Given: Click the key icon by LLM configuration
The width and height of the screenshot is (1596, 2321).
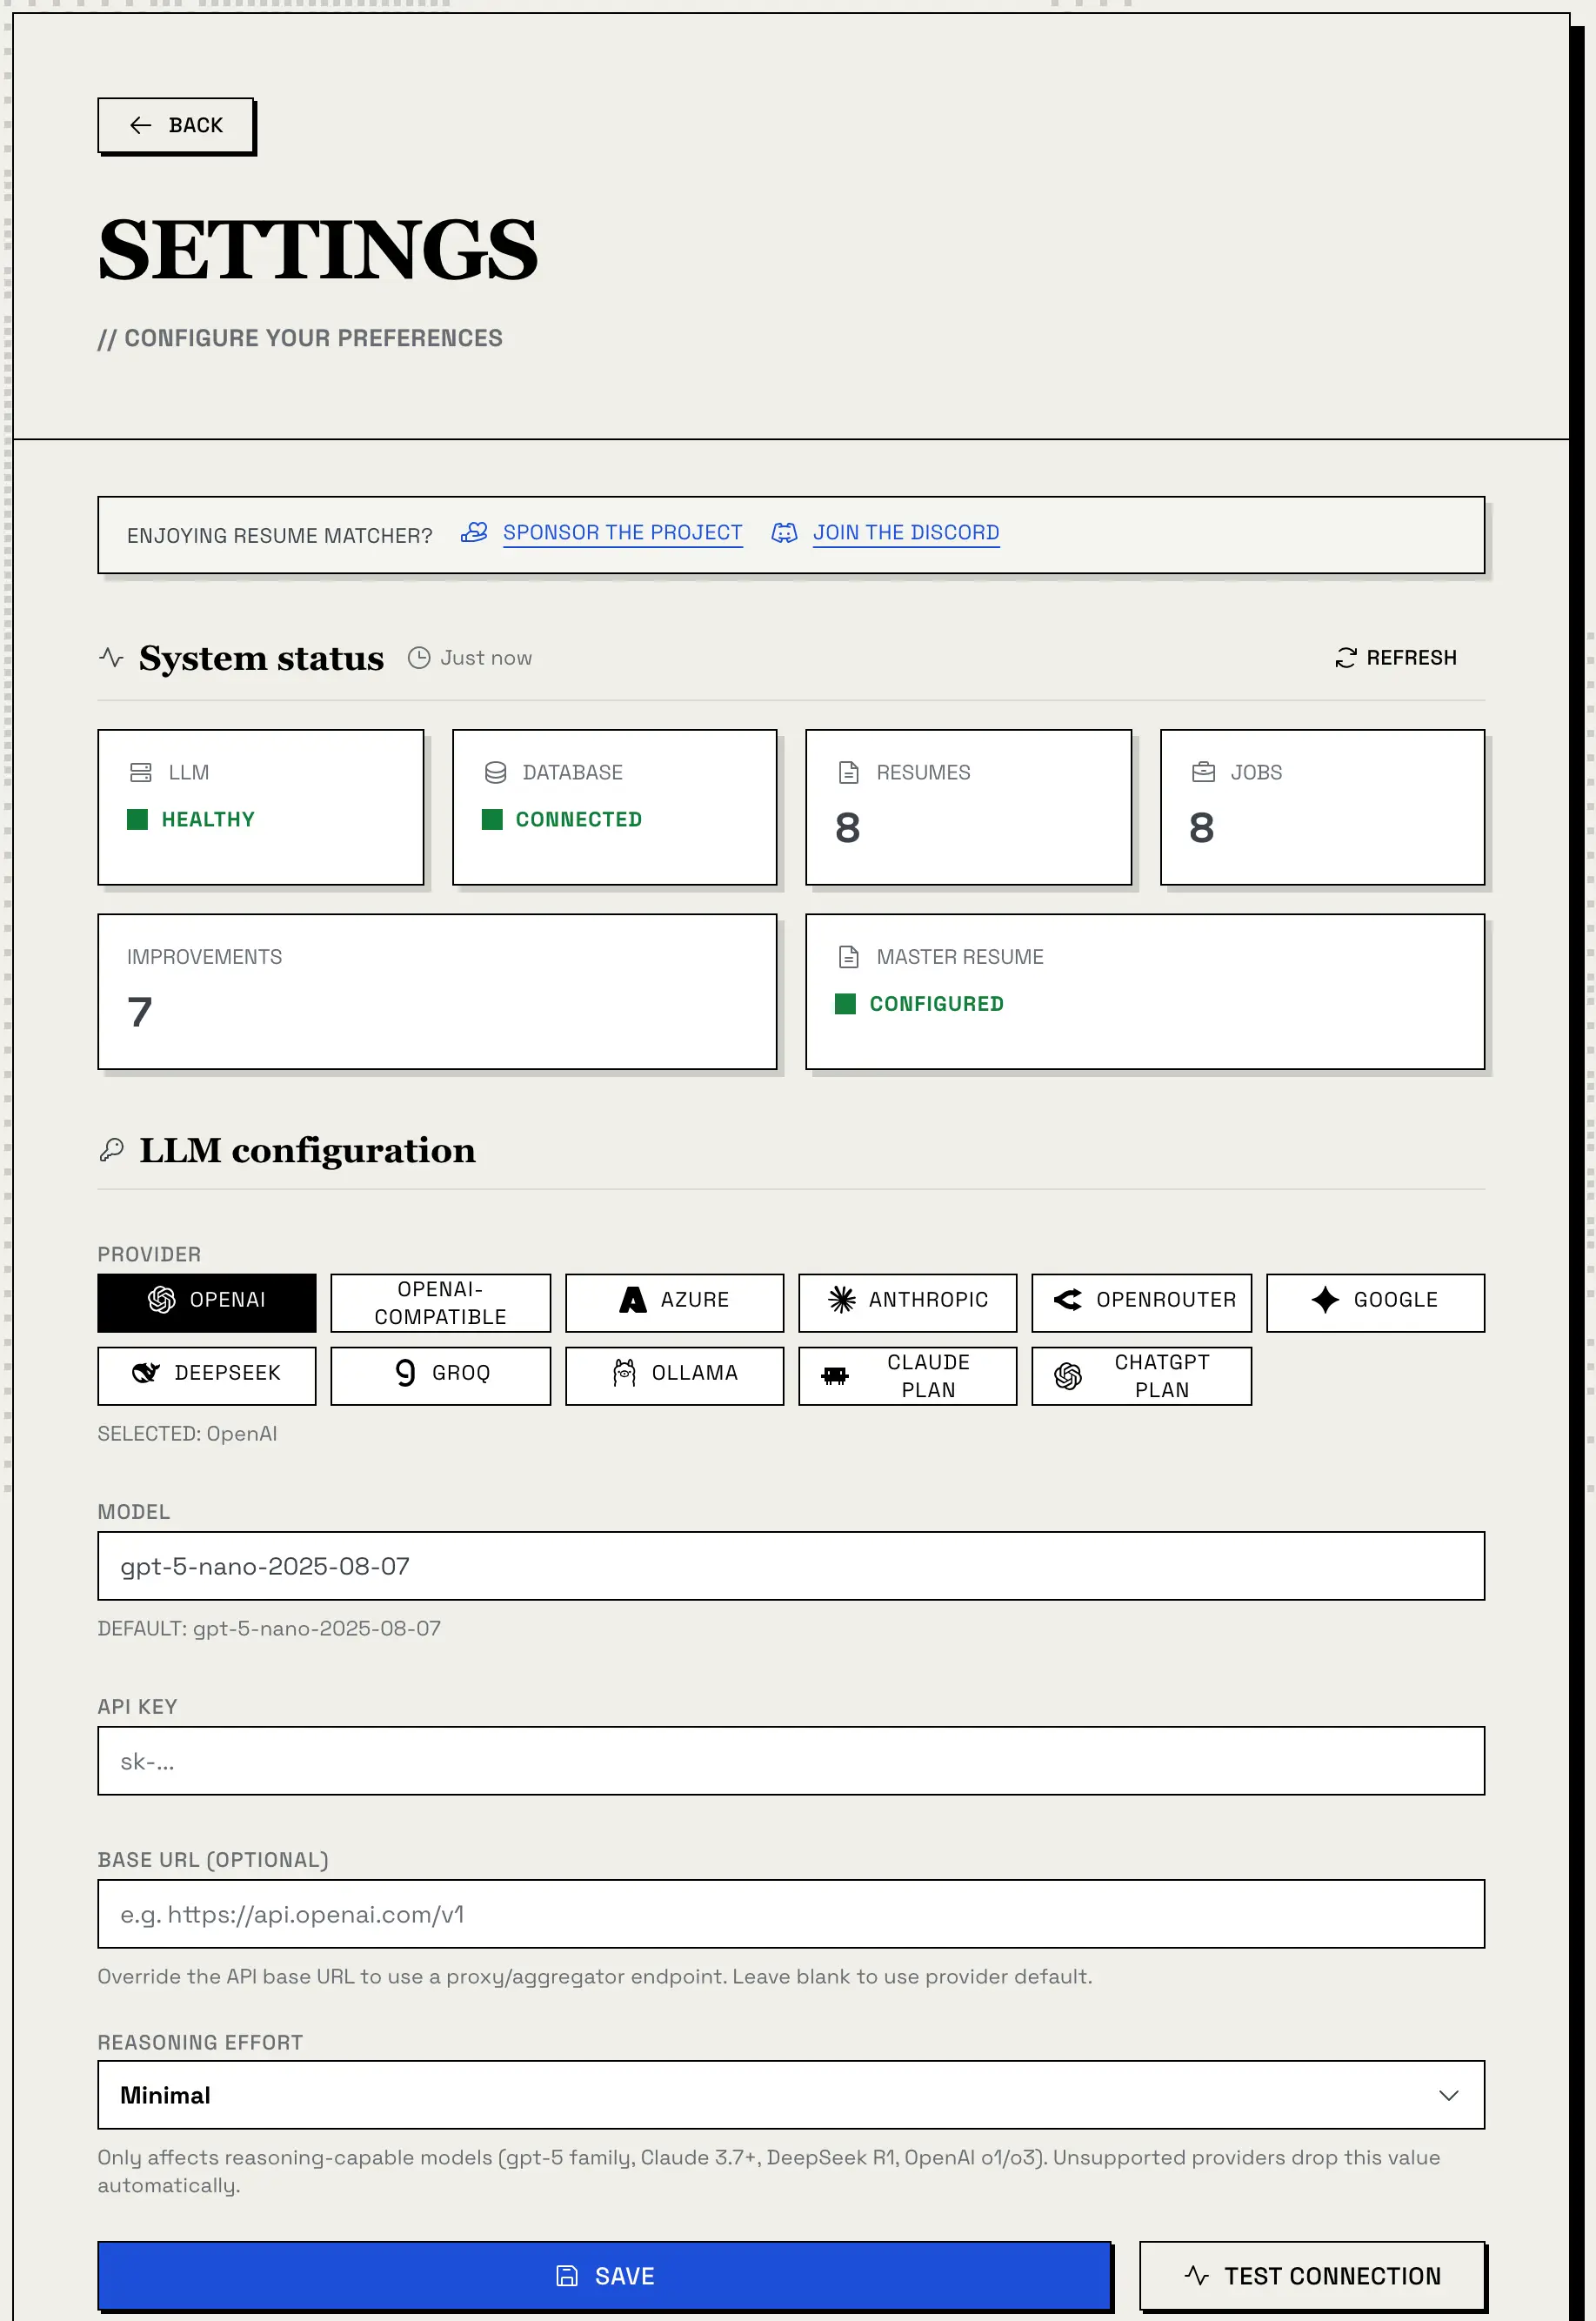Looking at the screenshot, I should [x=112, y=1150].
